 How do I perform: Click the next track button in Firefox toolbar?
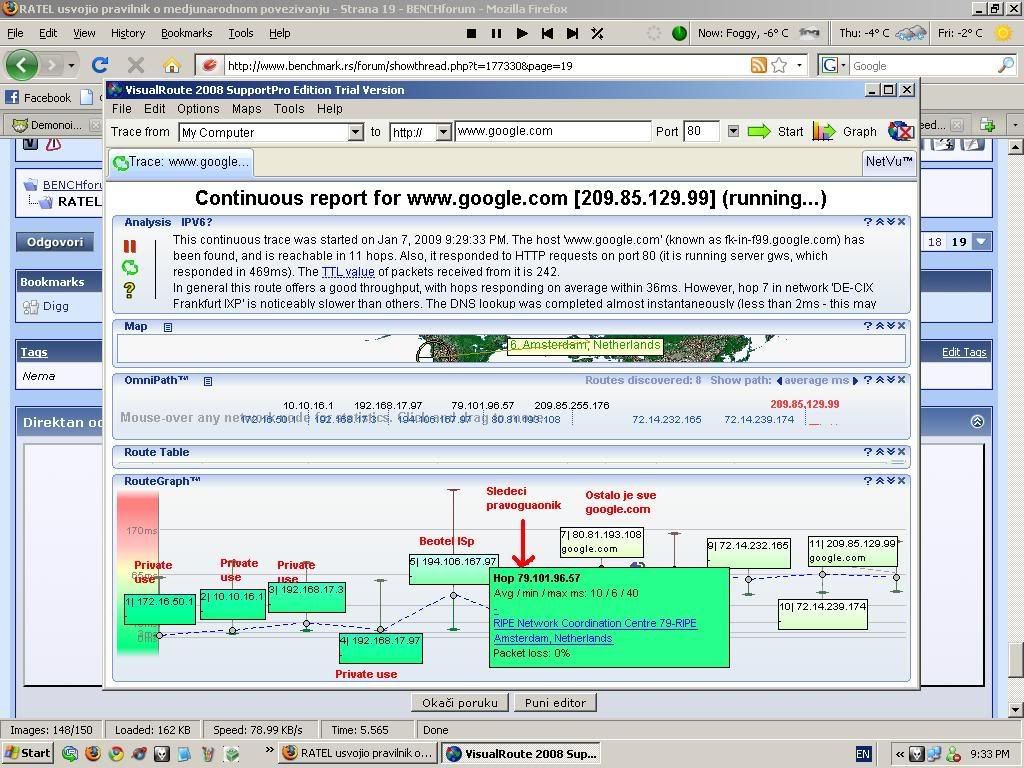(572, 33)
